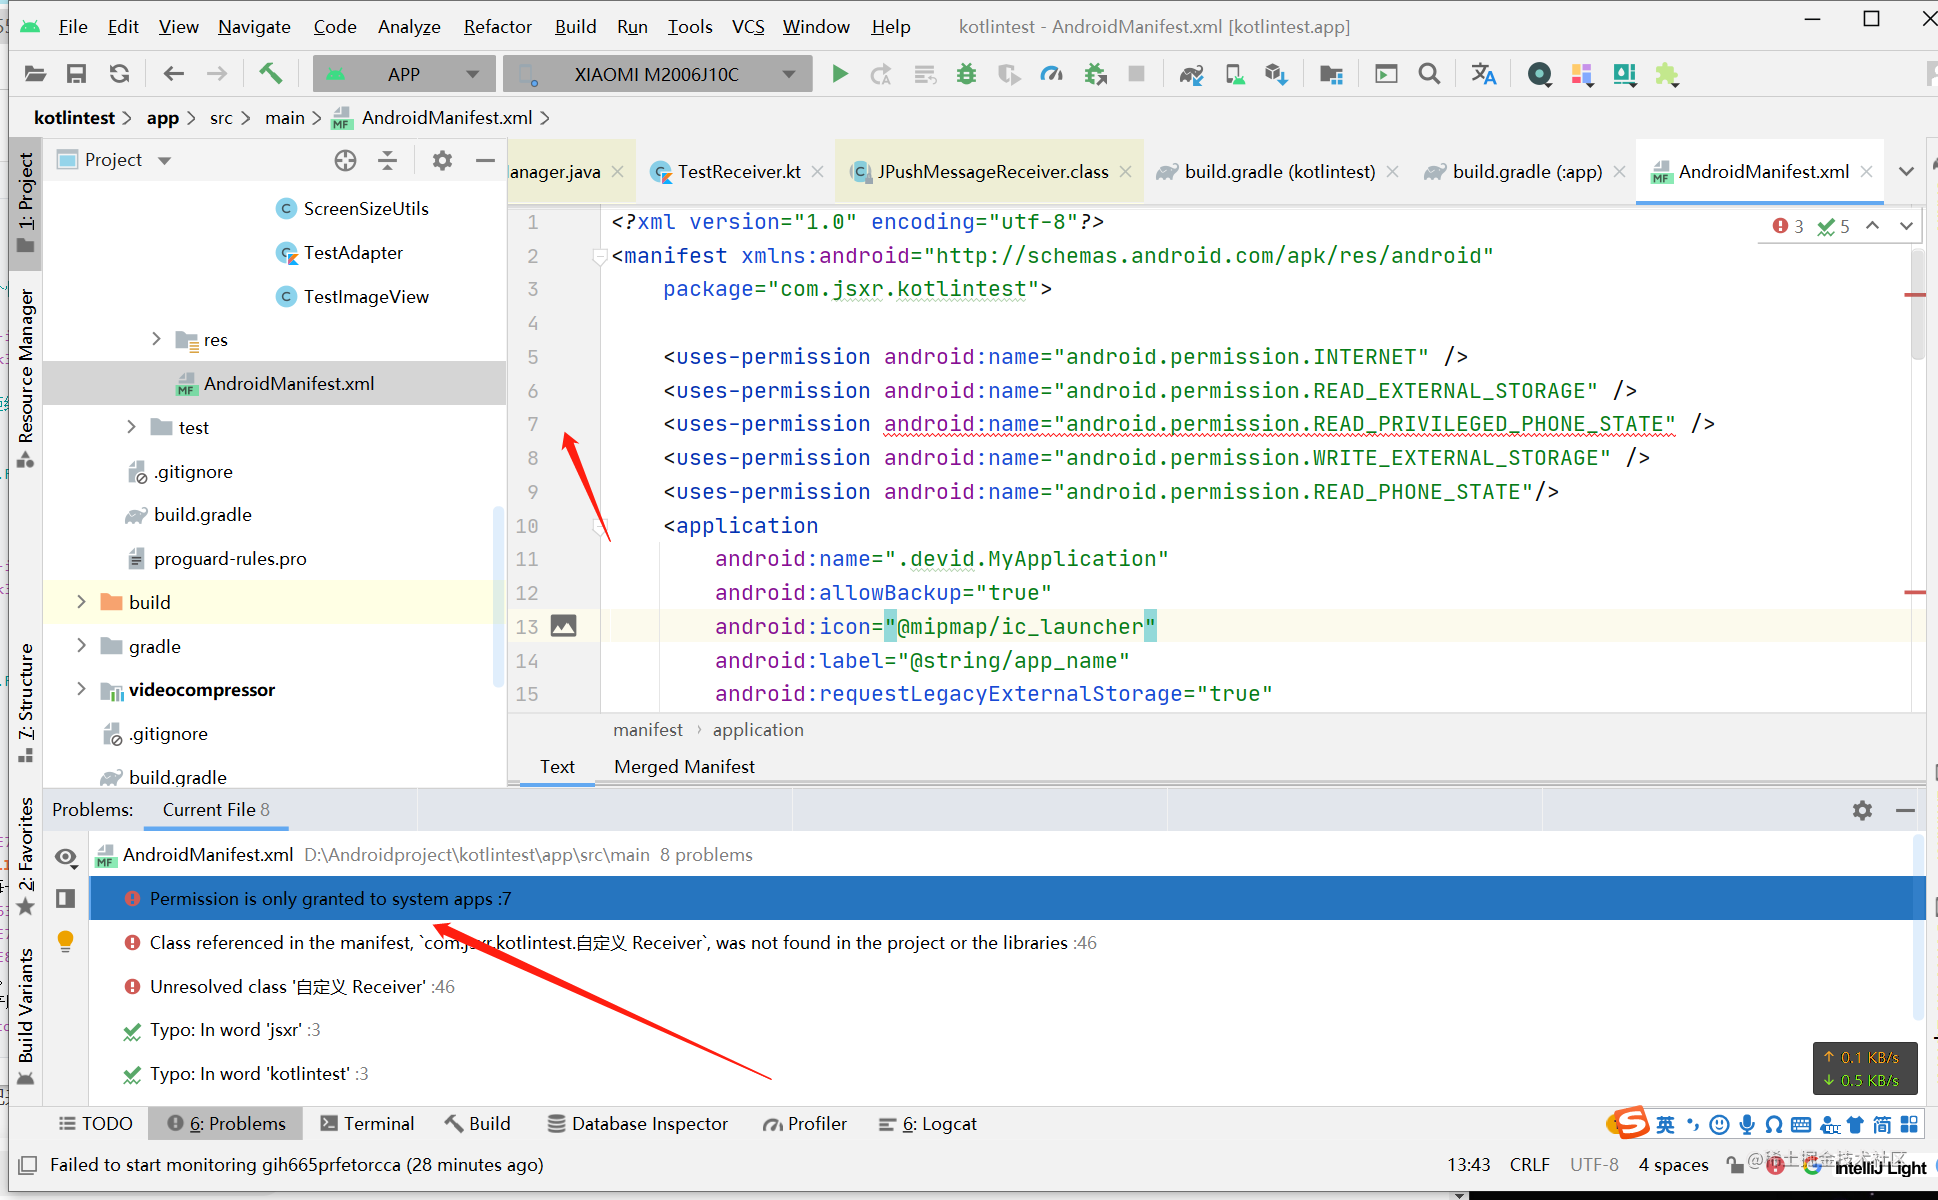
Task: Debug the app with the bug icon
Action: coord(966,74)
